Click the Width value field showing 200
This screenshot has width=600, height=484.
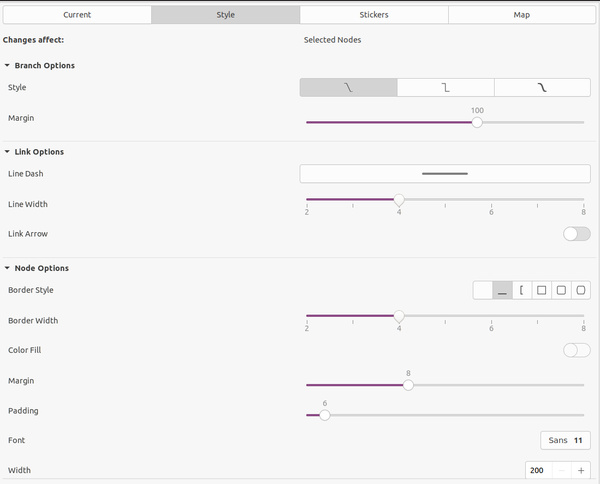[x=538, y=471]
